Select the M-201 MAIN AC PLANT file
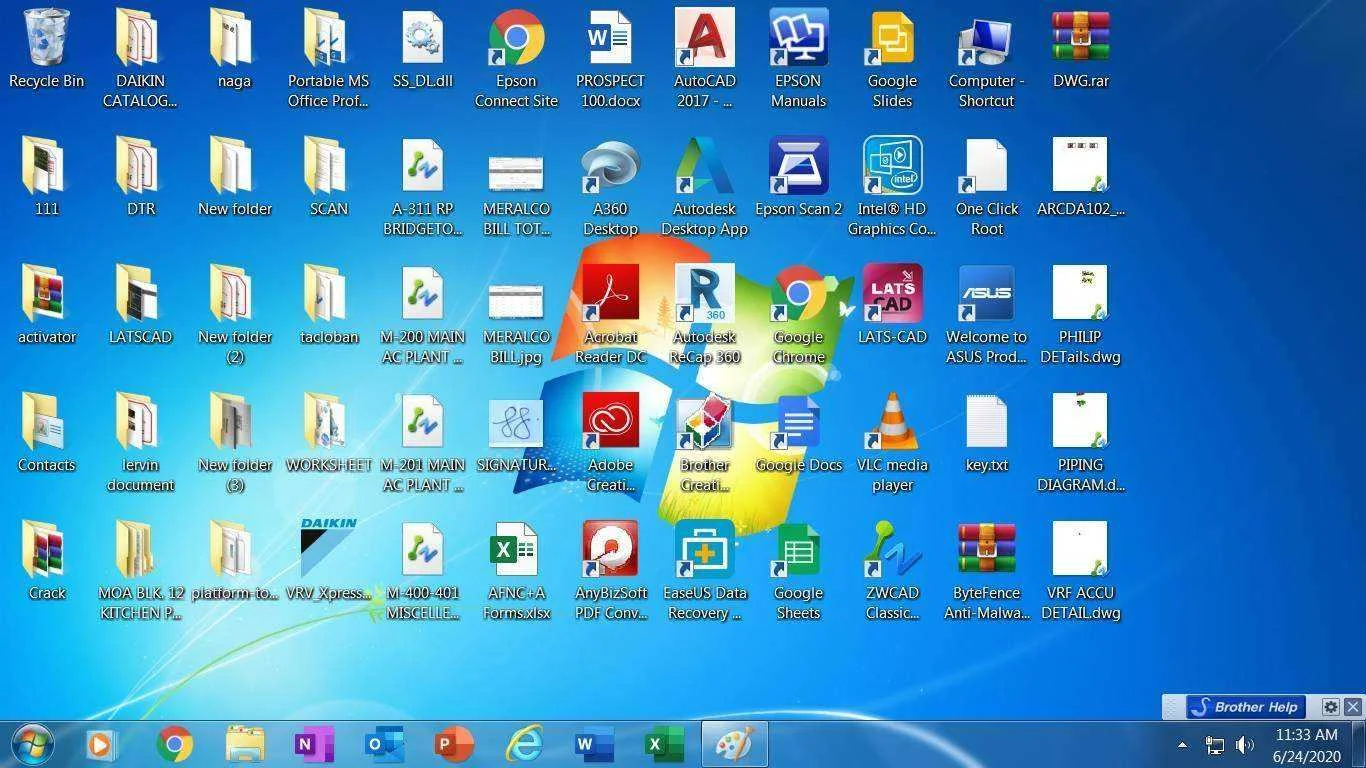This screenshot has width=1366, height=768. (422, 442)
